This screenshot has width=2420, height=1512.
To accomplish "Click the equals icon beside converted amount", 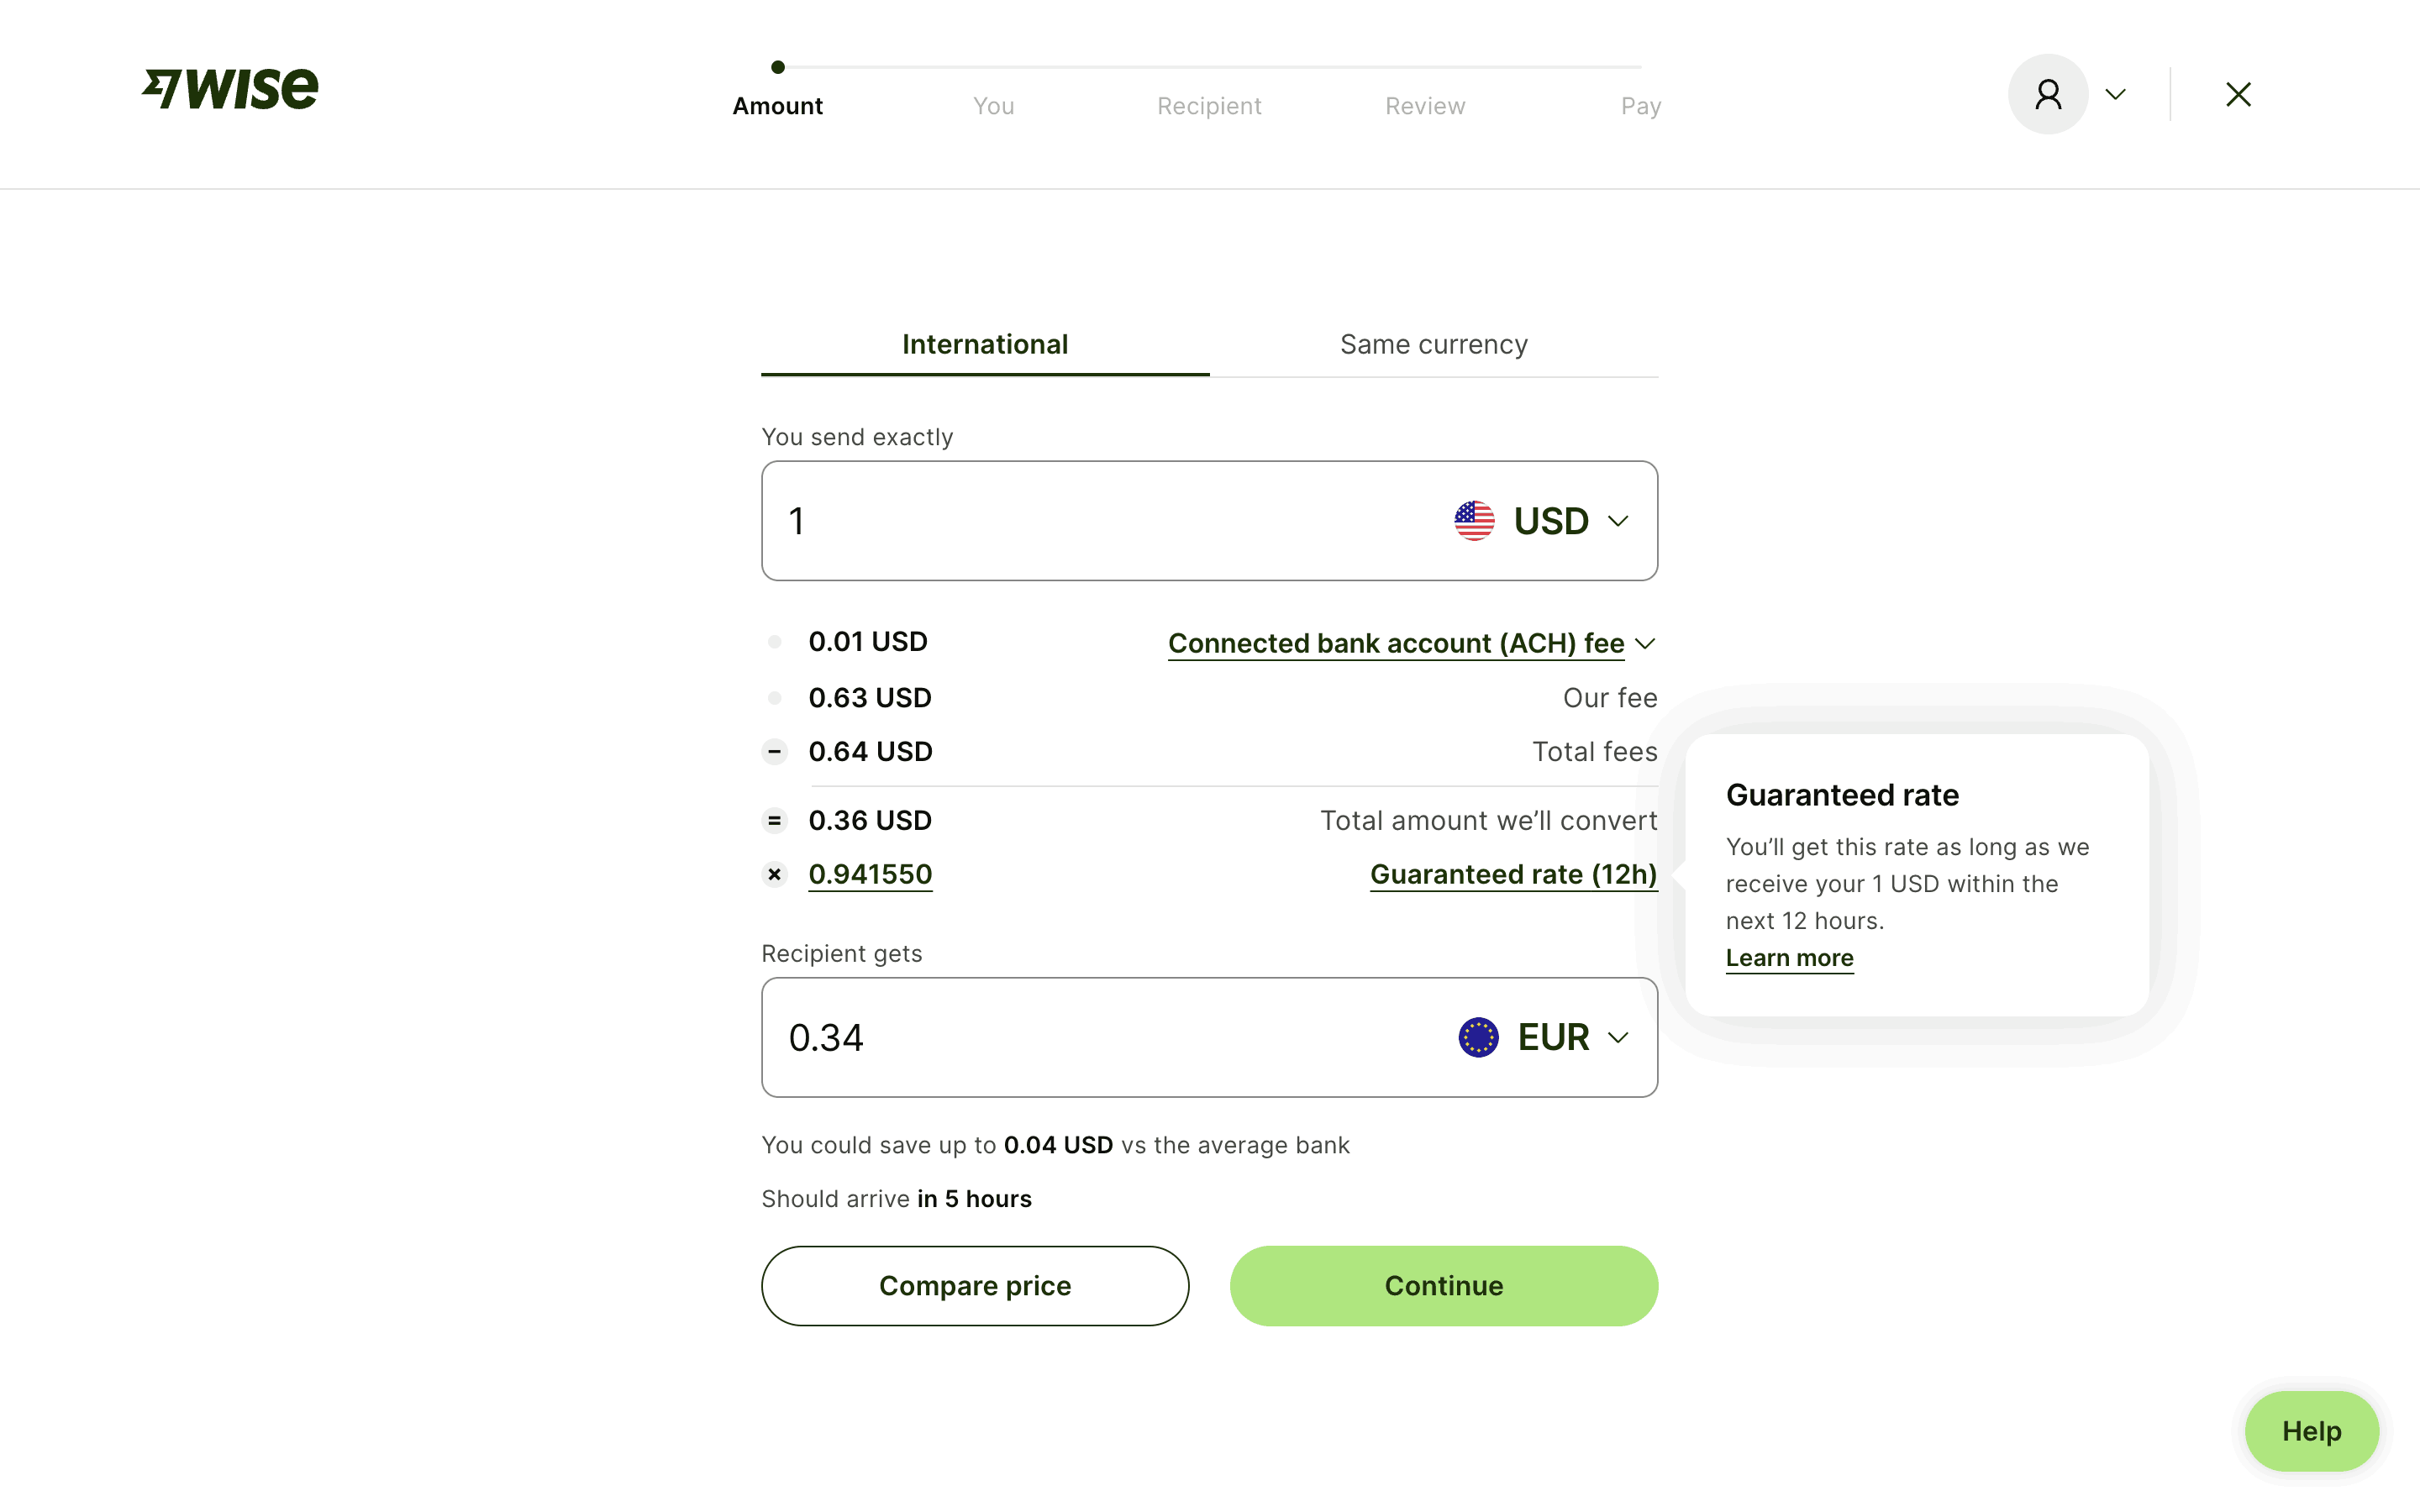I will [x=774, y=821].
